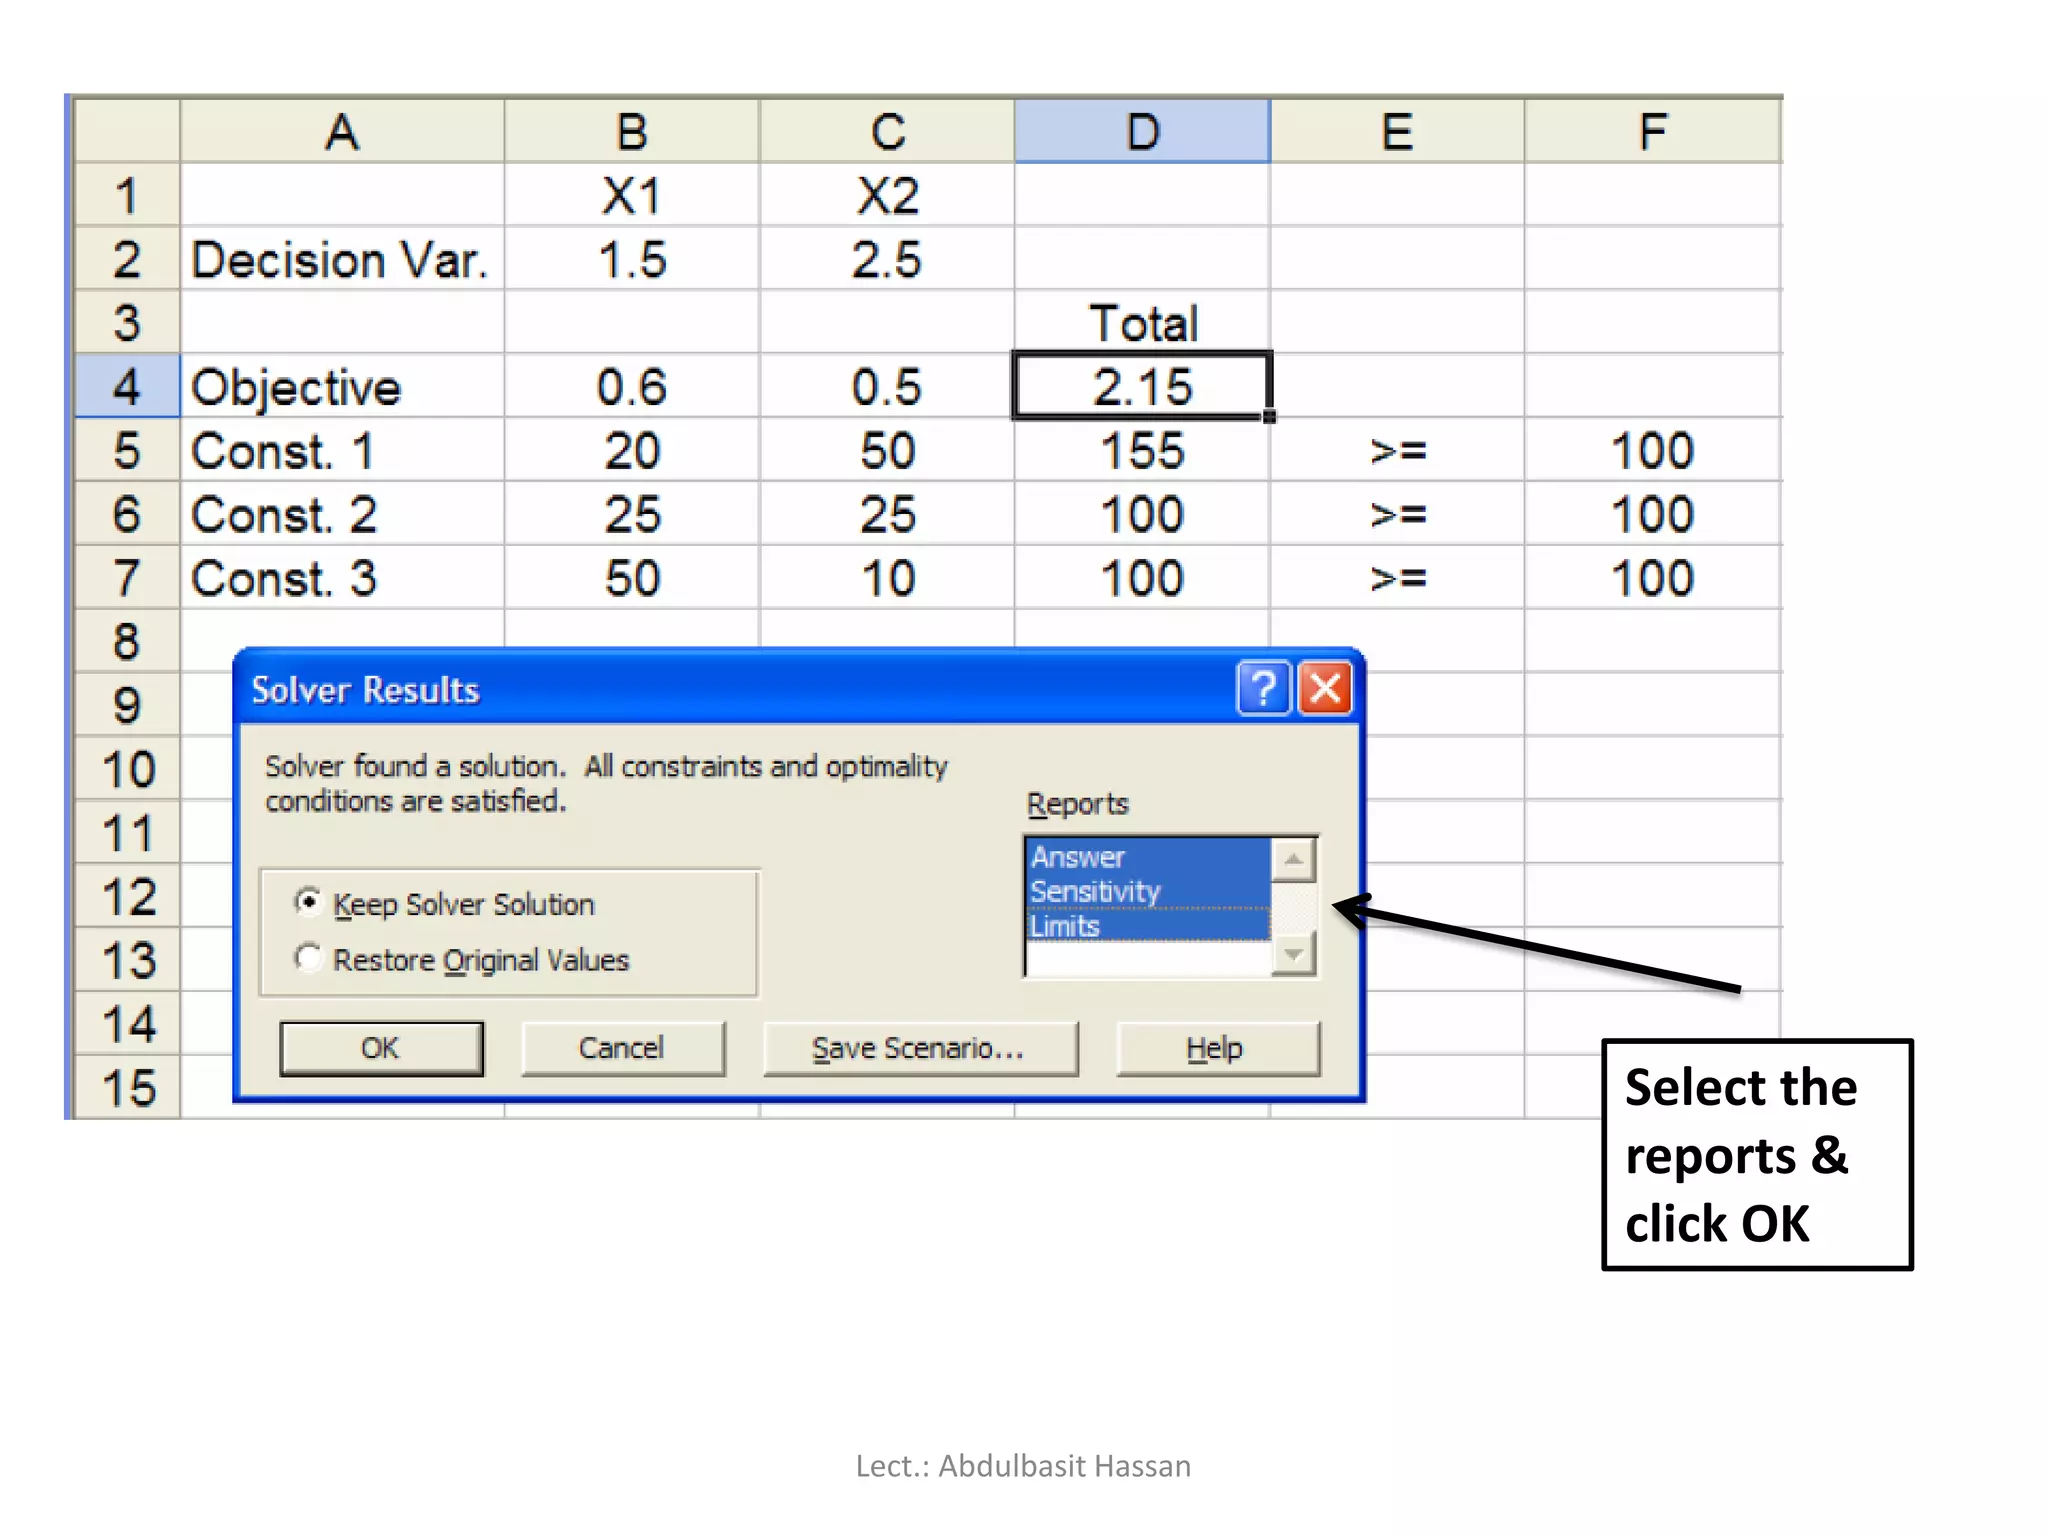The height and width of the screenshot is (1536, 2048).
Task: Click cell with value 2.5
Action: (888, 259)
